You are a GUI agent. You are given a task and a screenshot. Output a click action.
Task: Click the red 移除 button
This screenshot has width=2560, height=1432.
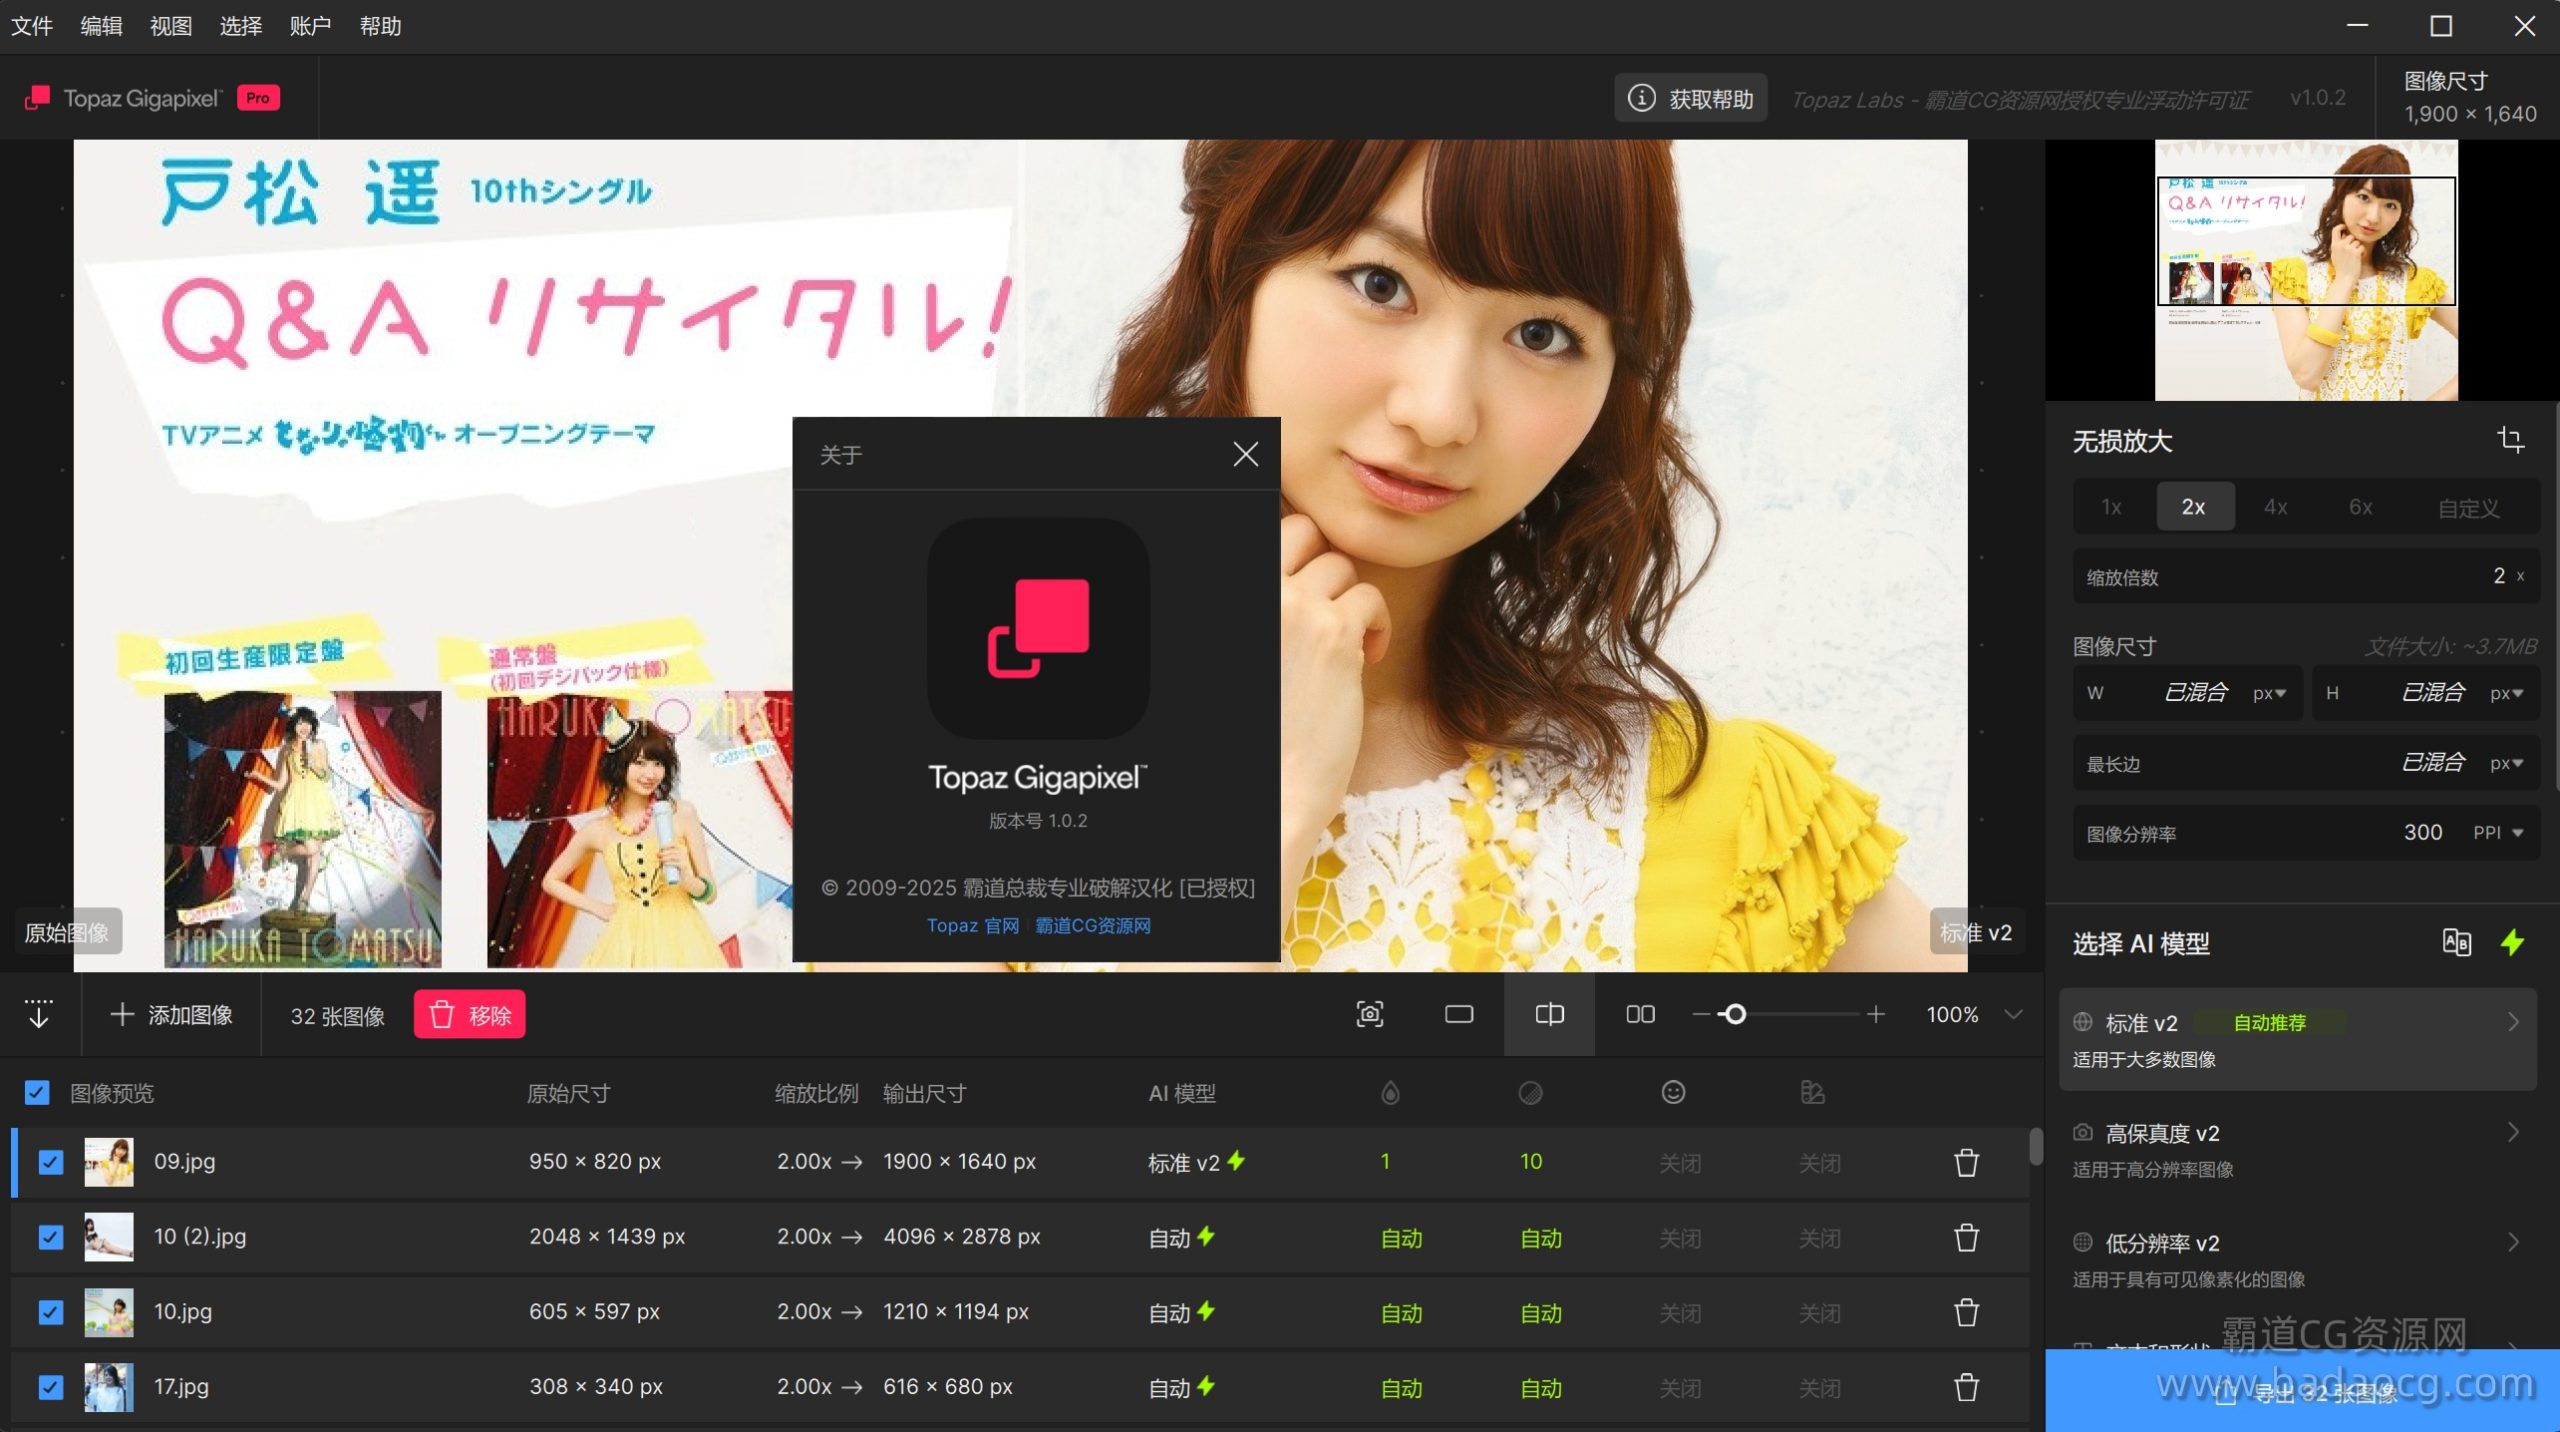pyautogui.click(x=469, y=1015)
